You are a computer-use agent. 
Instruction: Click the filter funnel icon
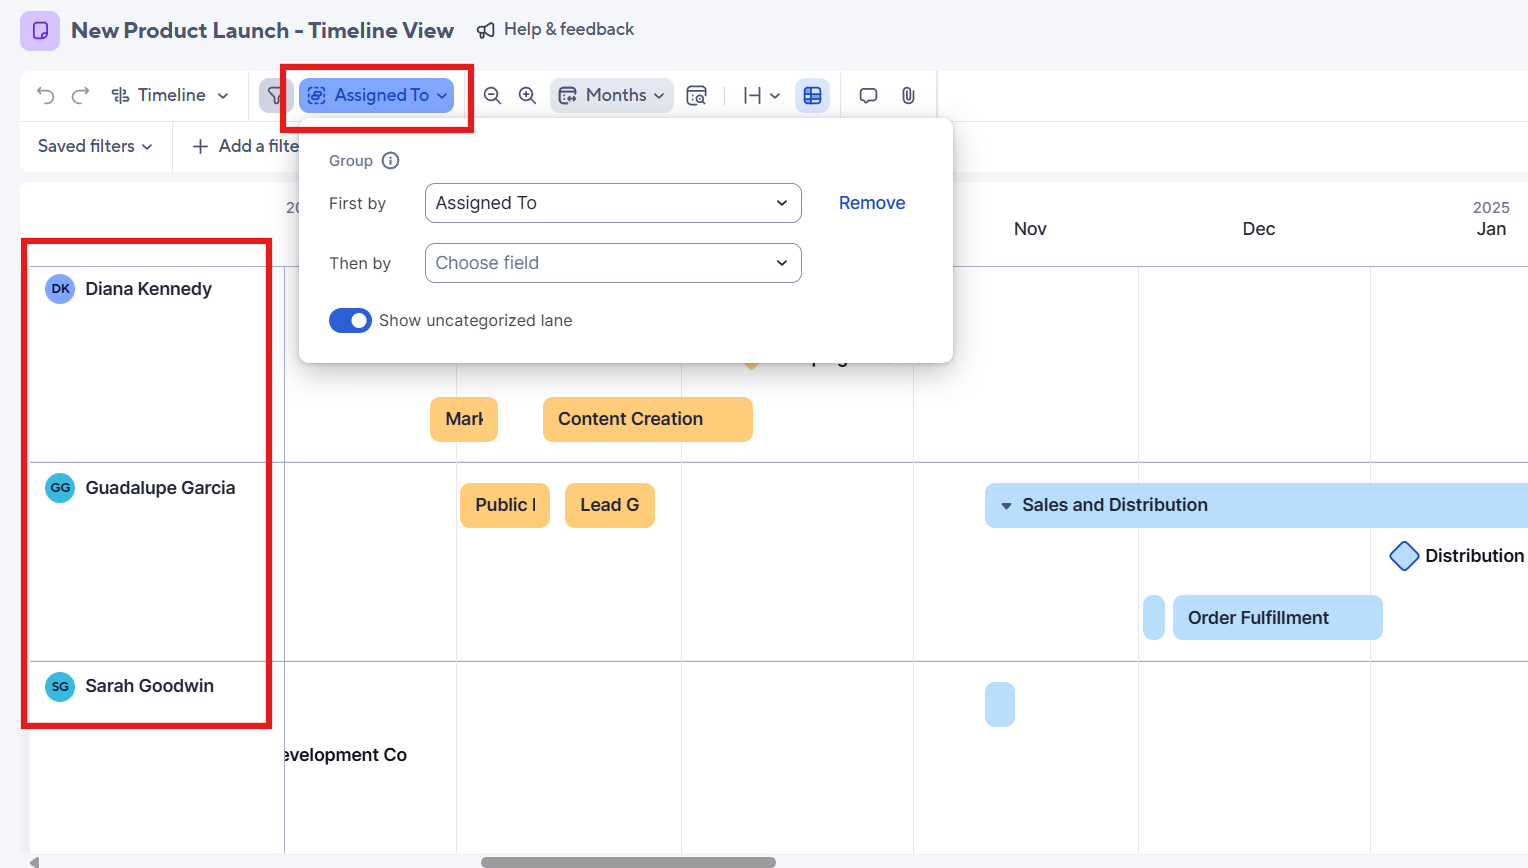point(275,96)
